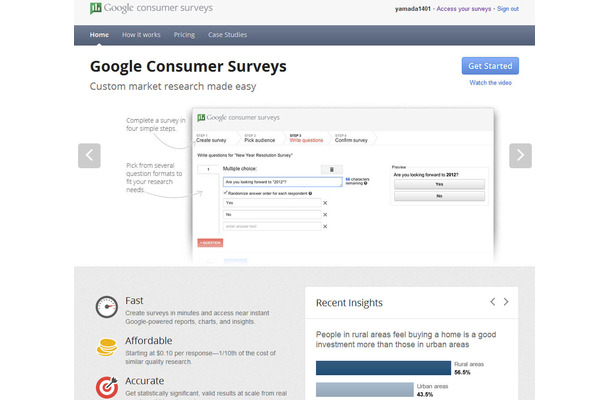Click the Fast feature heading
The width and height of the screenshot is (610, 400).
pos(134,301)
